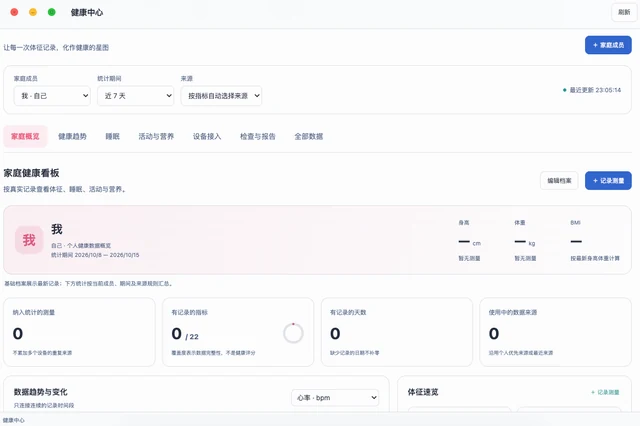Show the 全部数据 tab
640x426 pixels.
(309, 136)
